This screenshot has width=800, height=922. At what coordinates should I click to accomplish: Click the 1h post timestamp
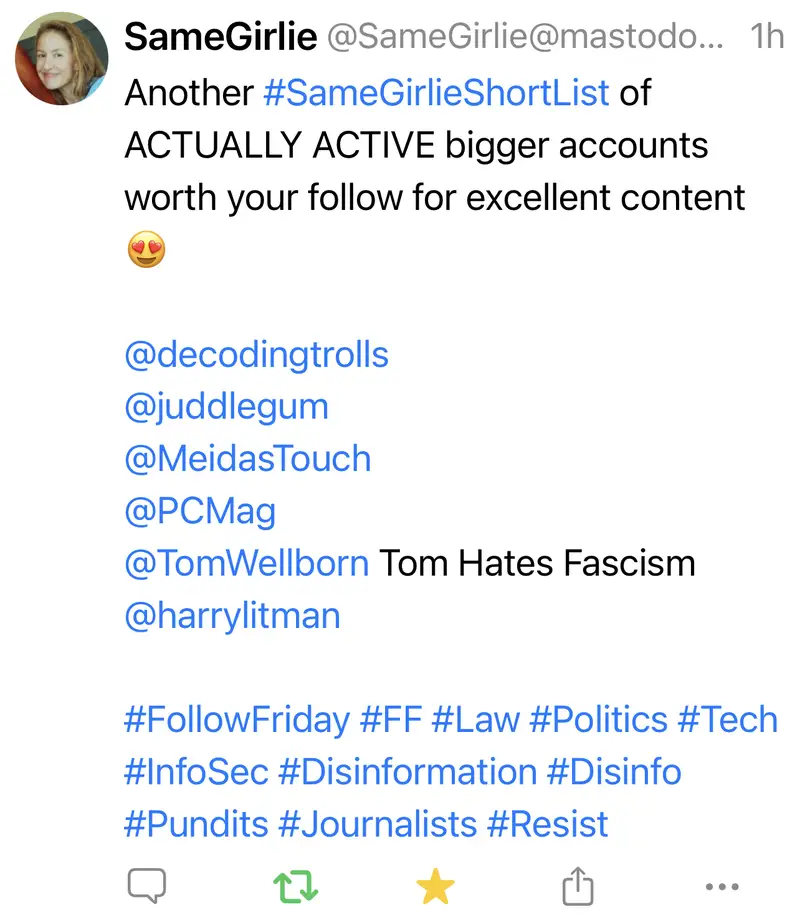click(x=767, y=38)
